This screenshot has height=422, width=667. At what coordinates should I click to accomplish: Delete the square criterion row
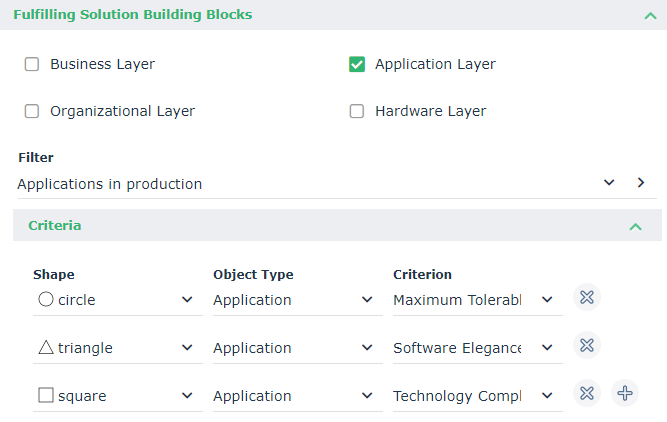[587, 394]
